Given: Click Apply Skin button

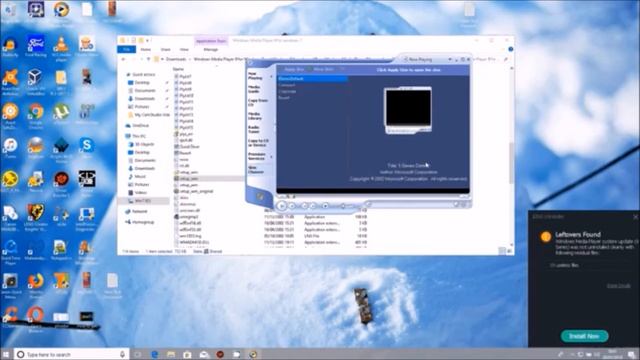Looking at the screenshot, I should pos(294,69).
